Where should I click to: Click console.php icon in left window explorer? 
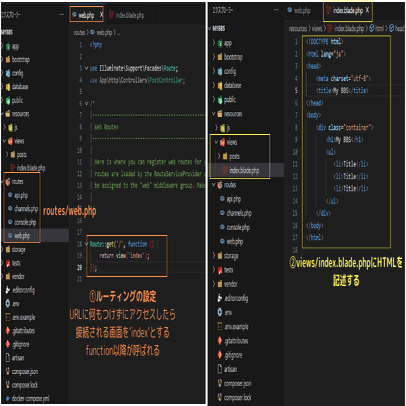[x=10, y=222]
